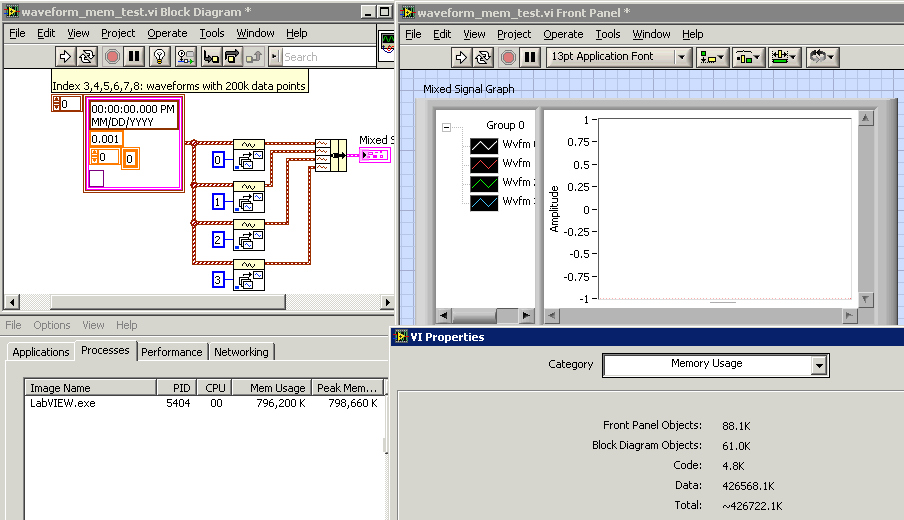Screen dimensions: 904x520
Task: Click blue Wvfm plot swatch in legend
Action: point(484,202)
